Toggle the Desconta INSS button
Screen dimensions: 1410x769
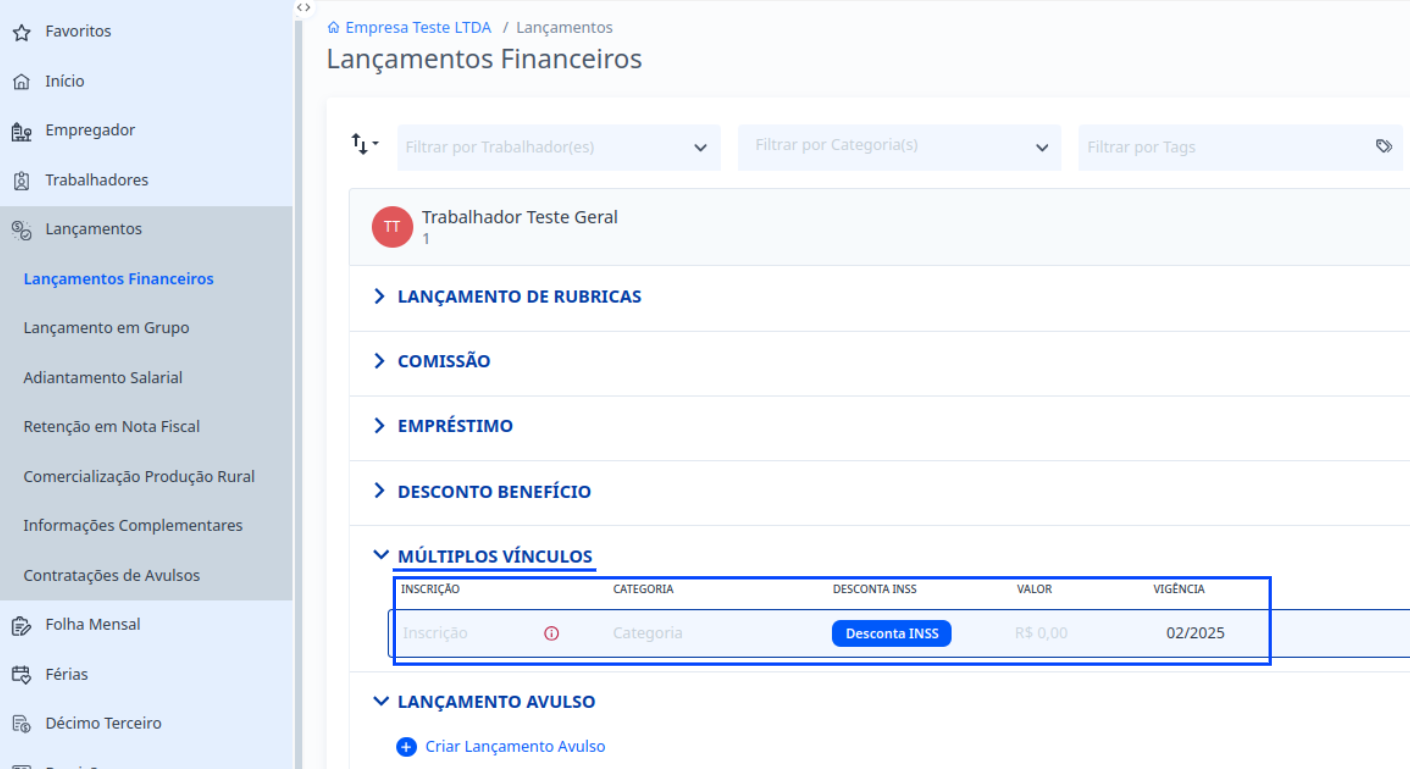point(891,633)
